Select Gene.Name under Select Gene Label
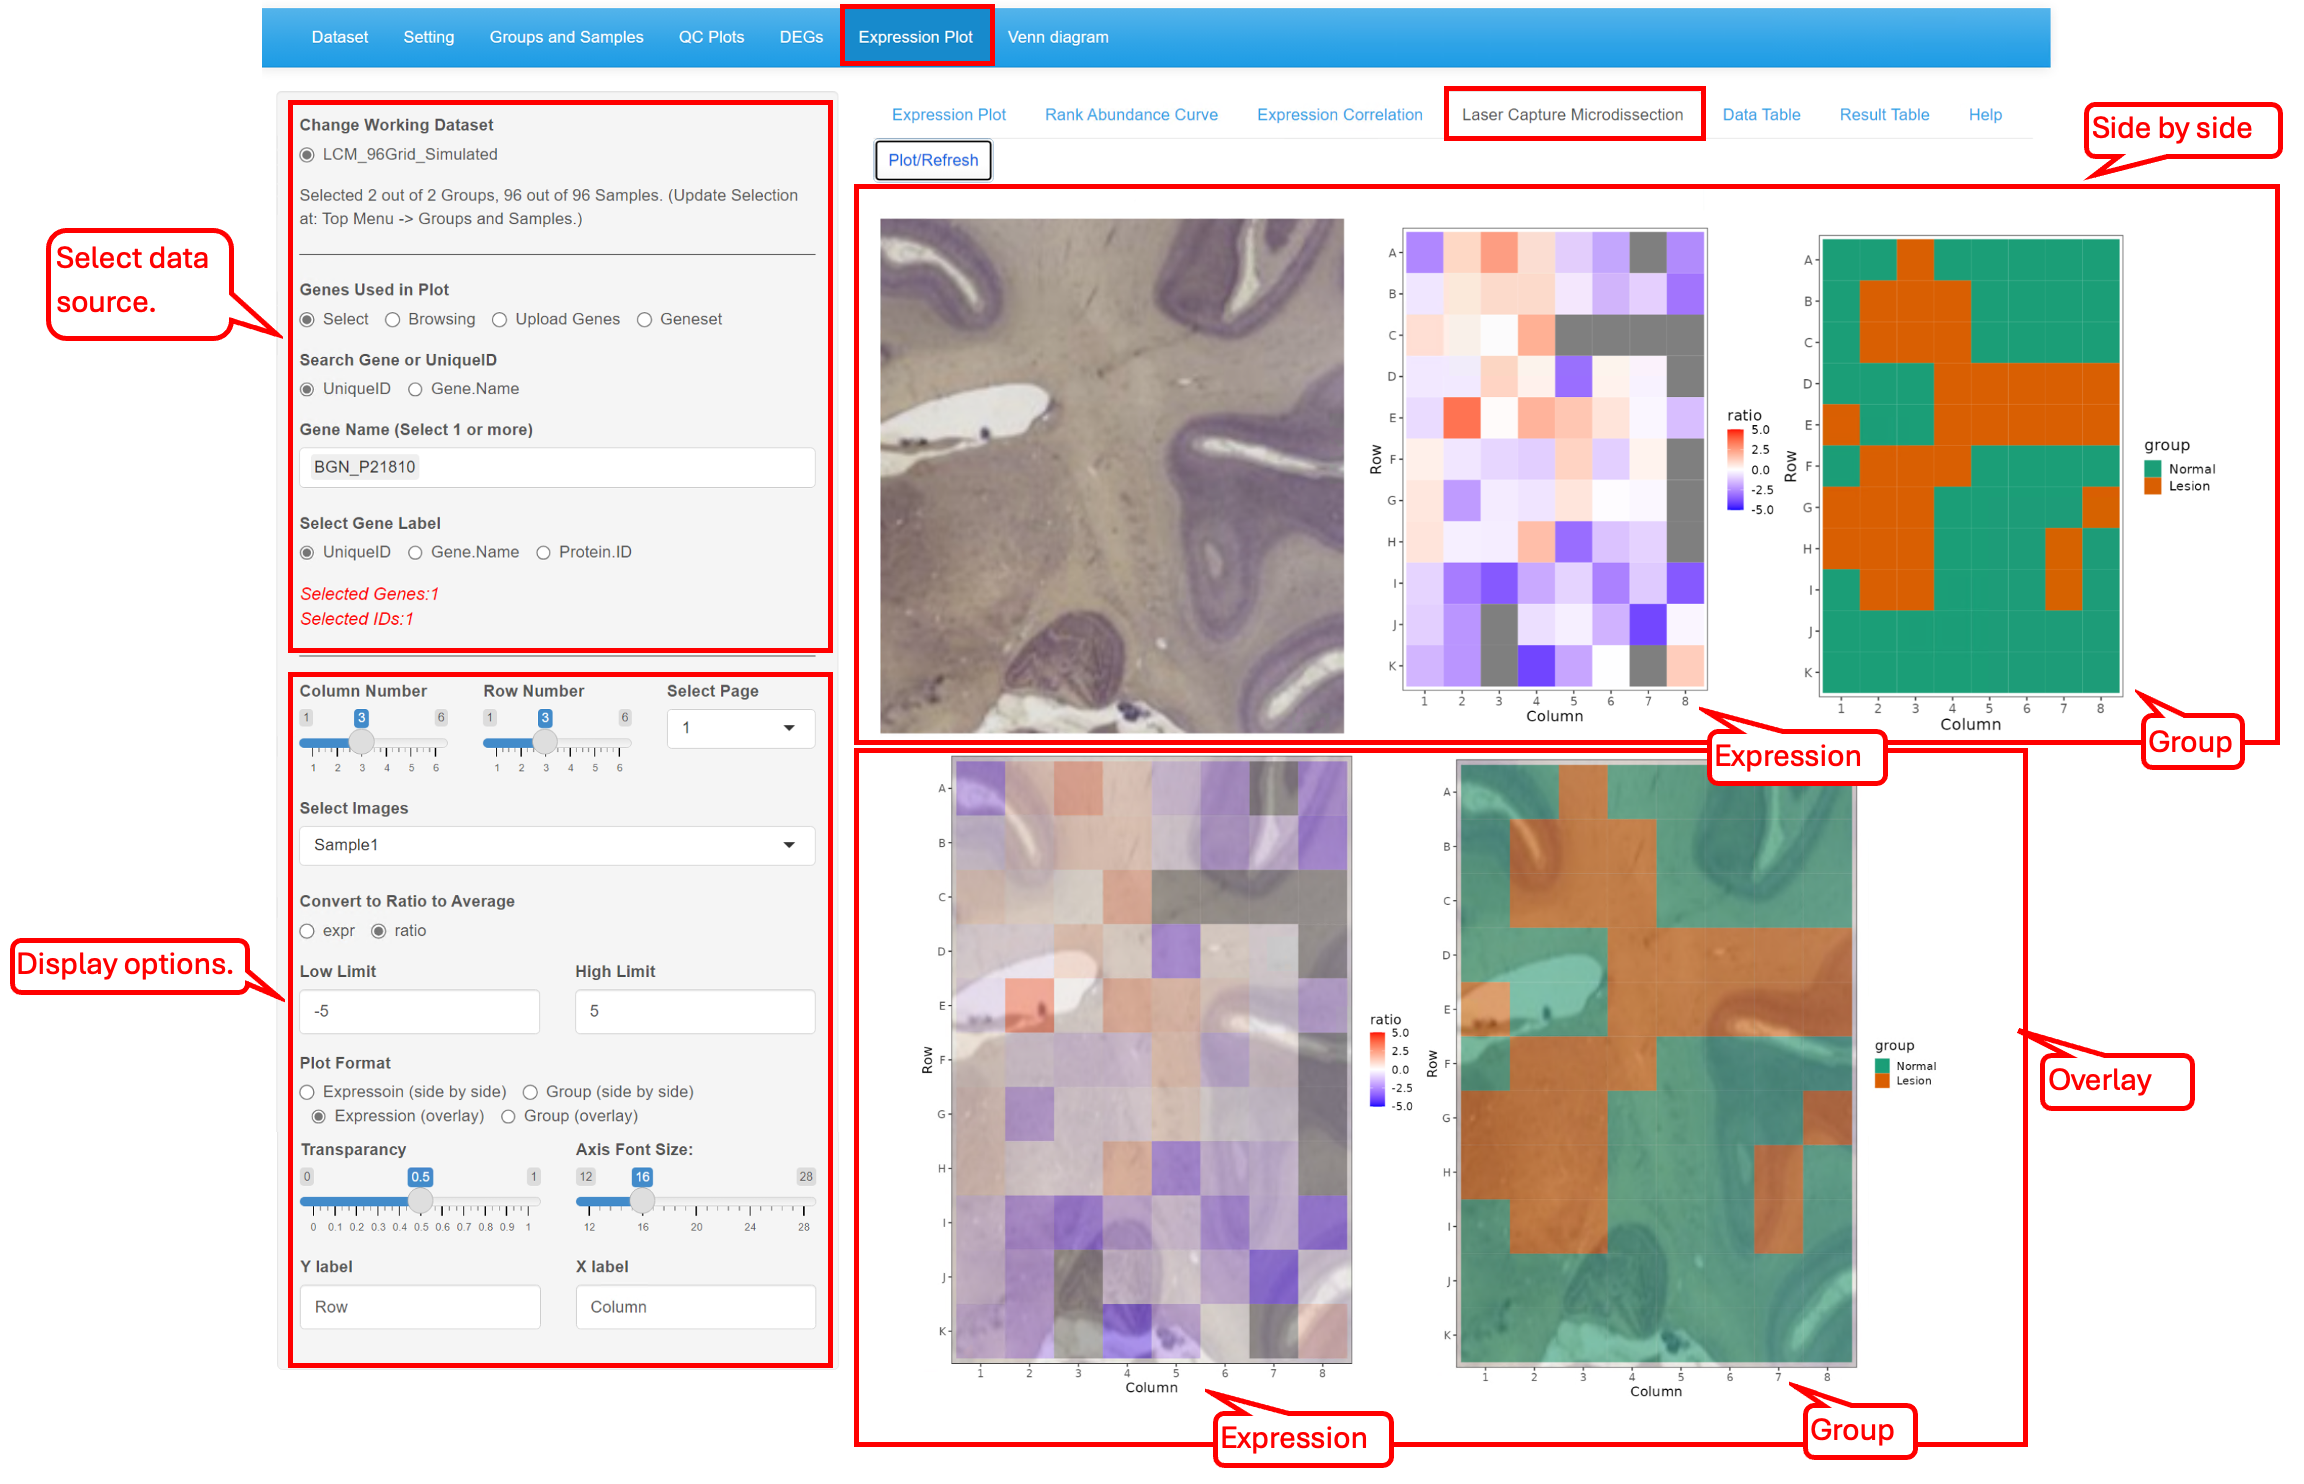Image resolution: width=2304 pixels, height=1484 pixels. click(415, 553)
